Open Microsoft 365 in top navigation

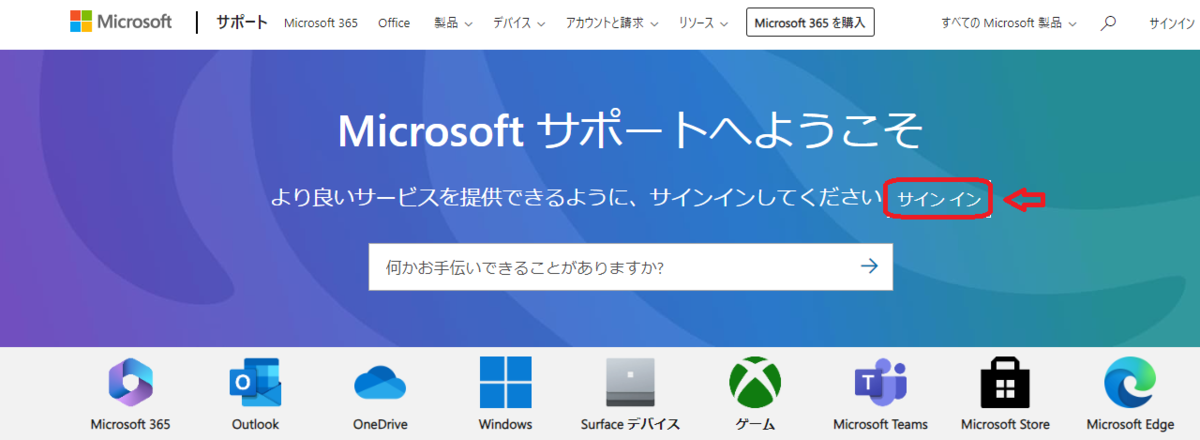(x=322, y=23)
